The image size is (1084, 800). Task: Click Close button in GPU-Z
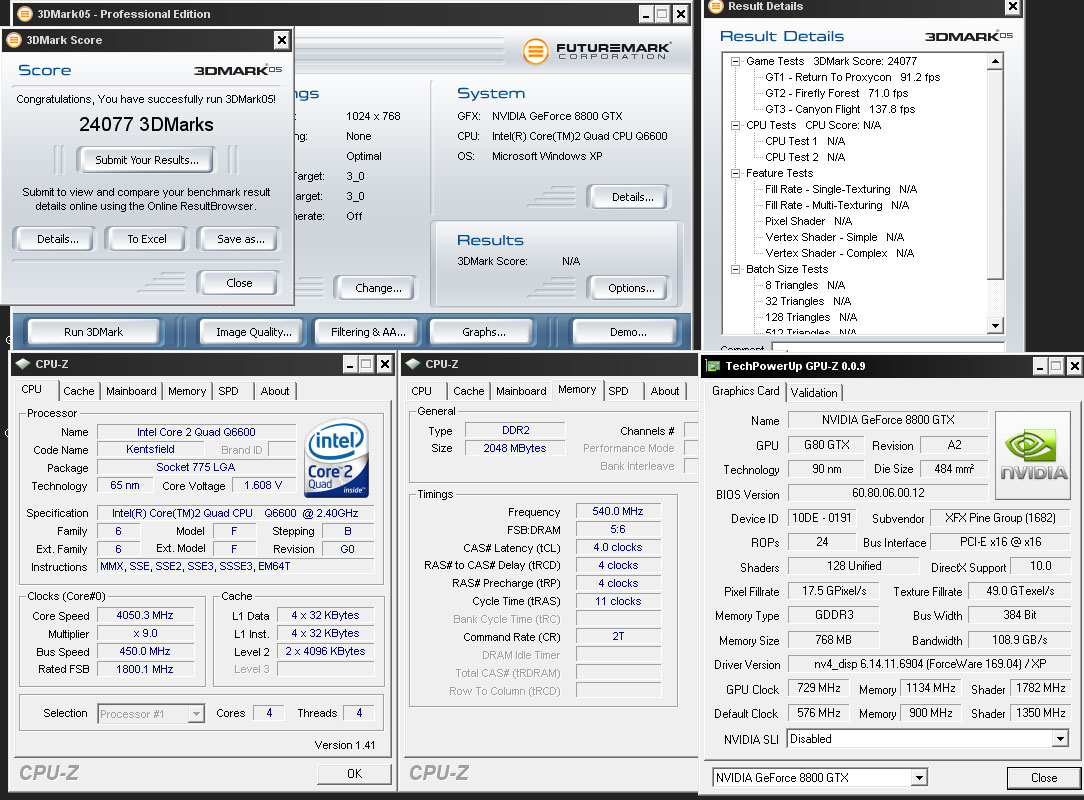pyautogui.click(x=1044, y=778)
